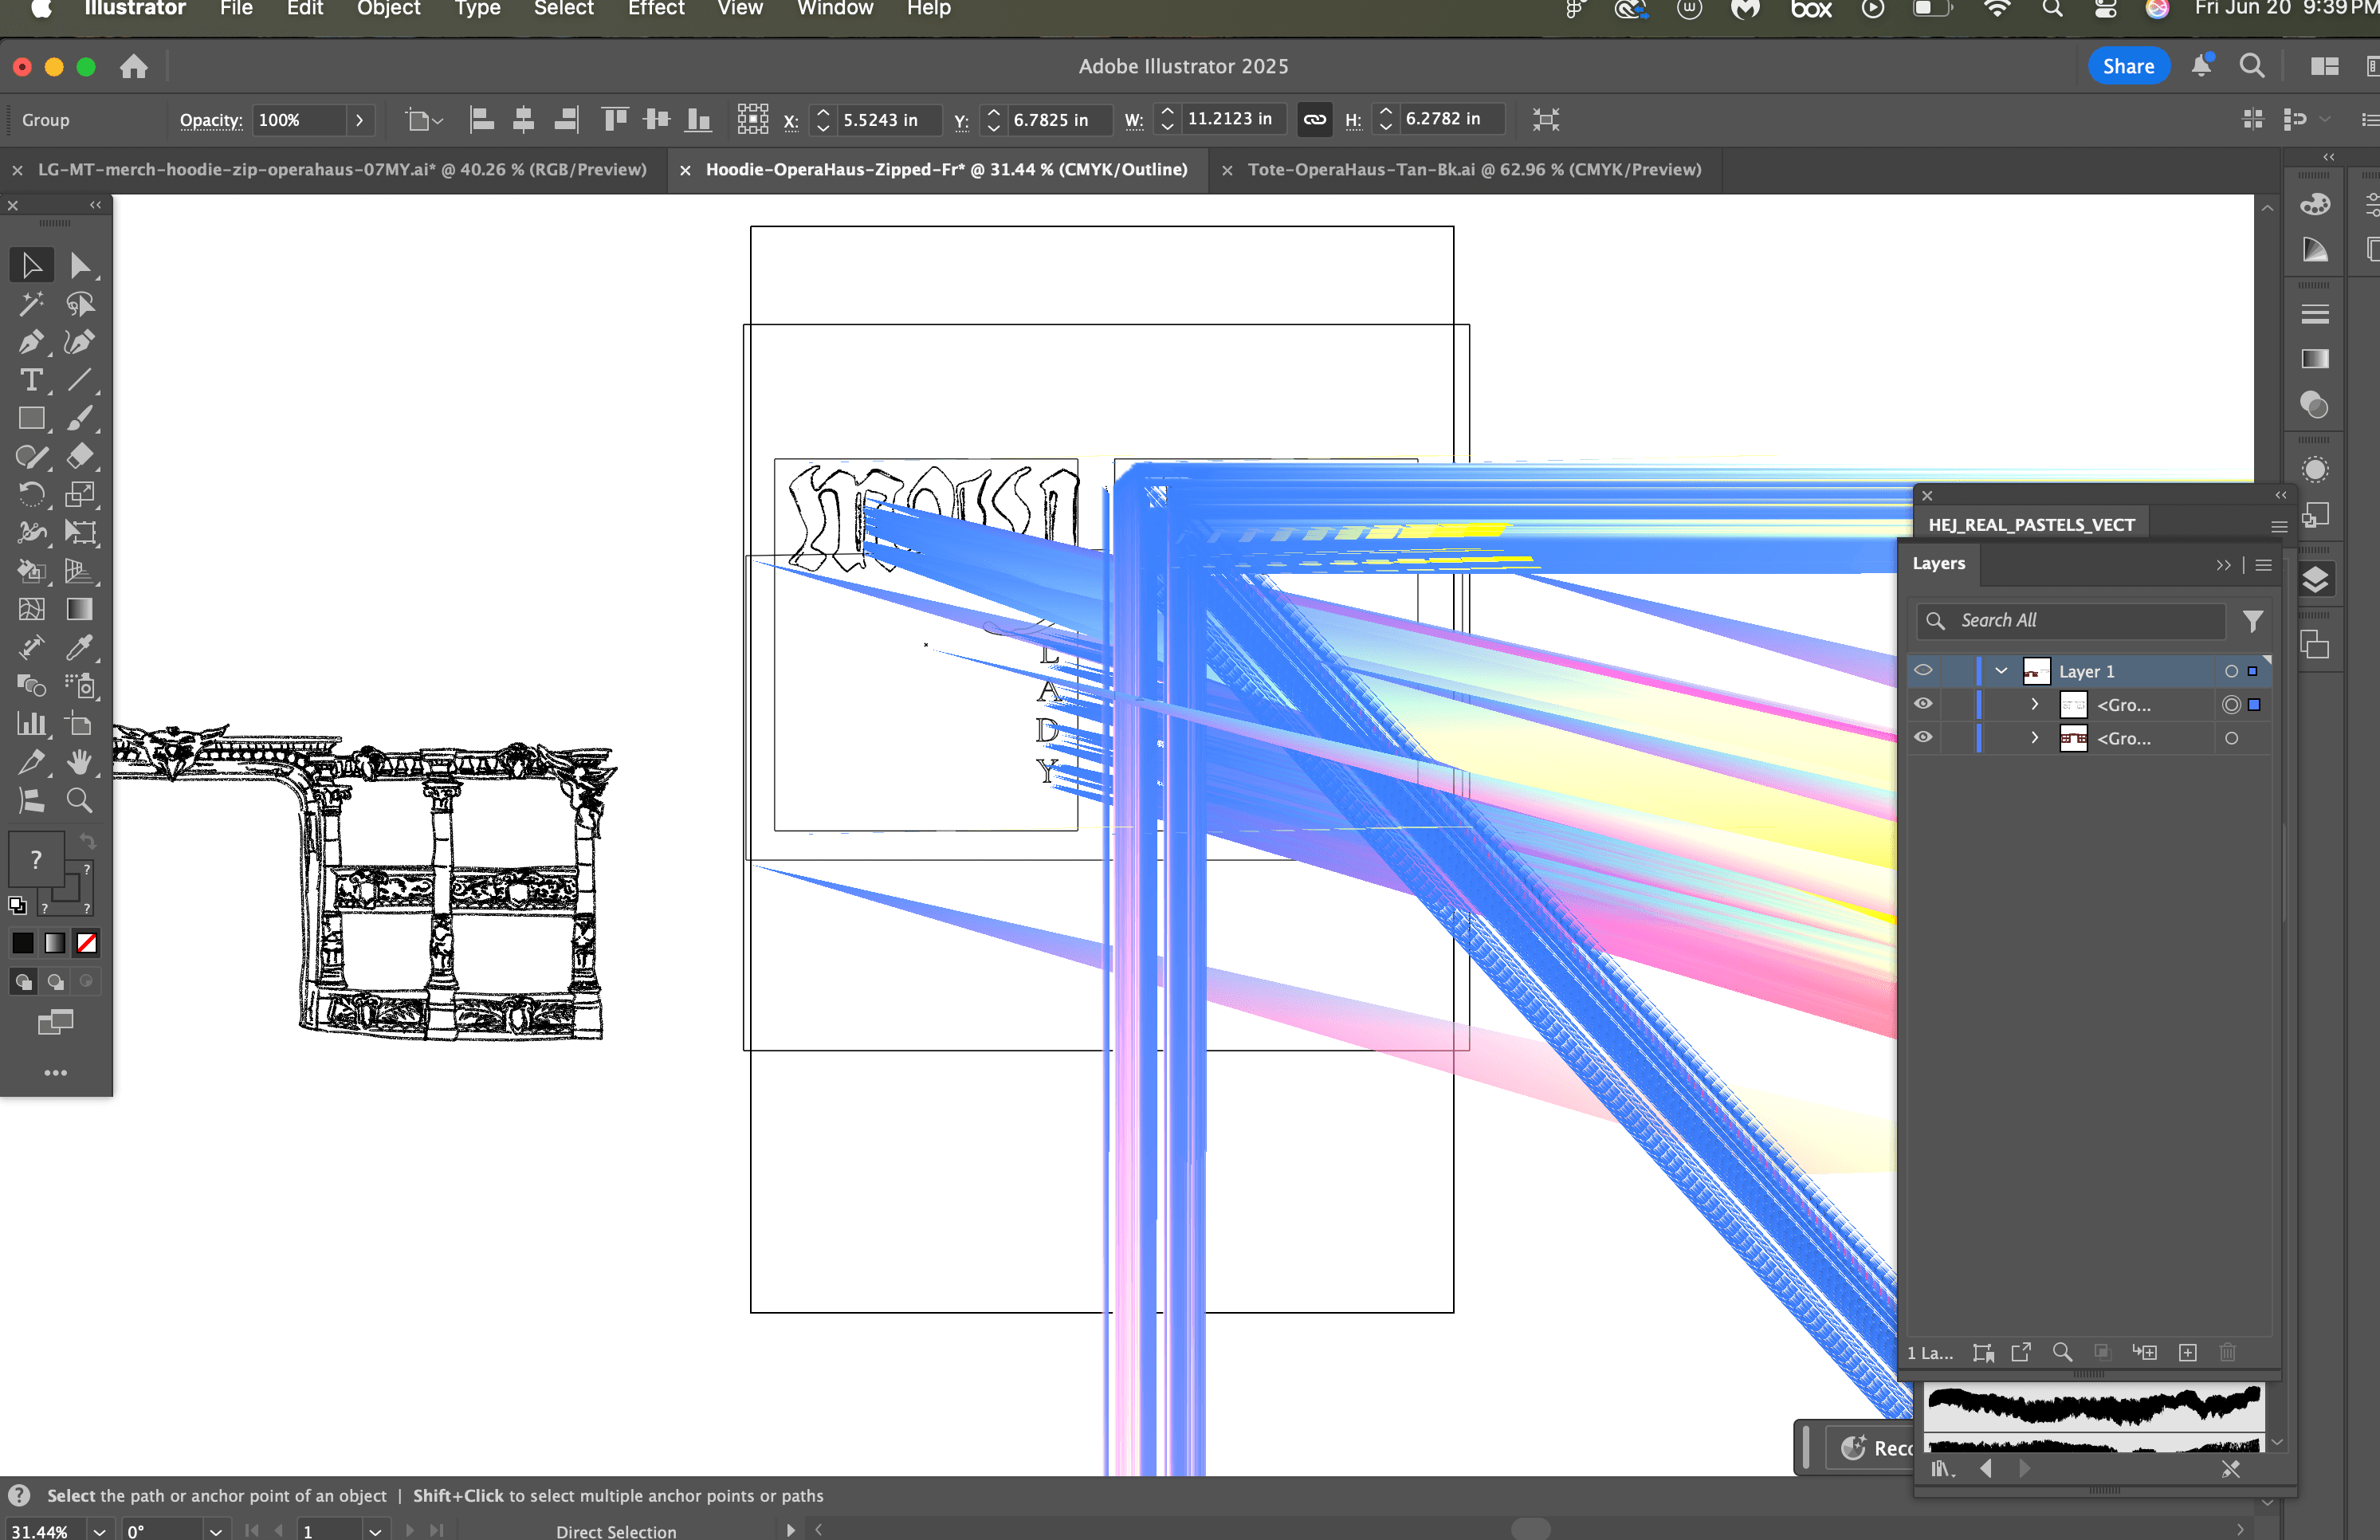
Task: Click the Edit Toolbar ellipsis button
Action: pos(56,1073)
